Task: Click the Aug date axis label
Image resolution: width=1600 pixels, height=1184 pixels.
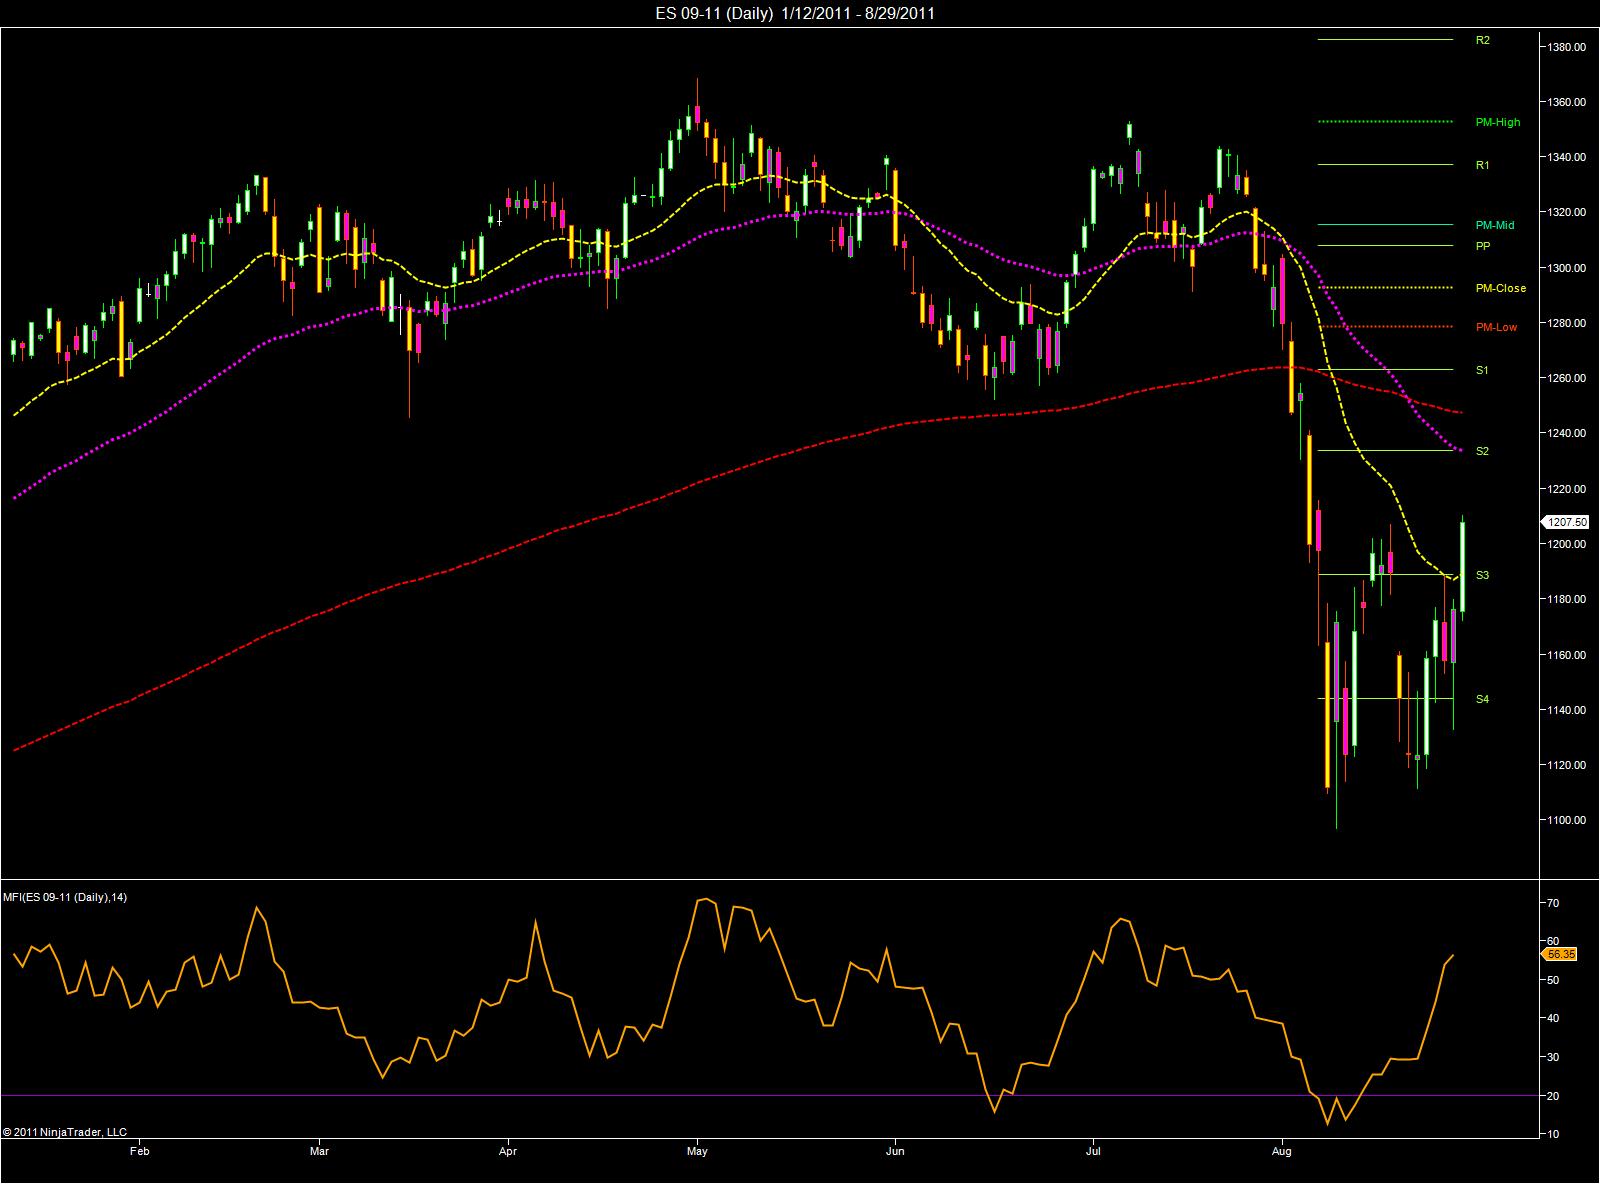Action: [x=1282, y=1151]
